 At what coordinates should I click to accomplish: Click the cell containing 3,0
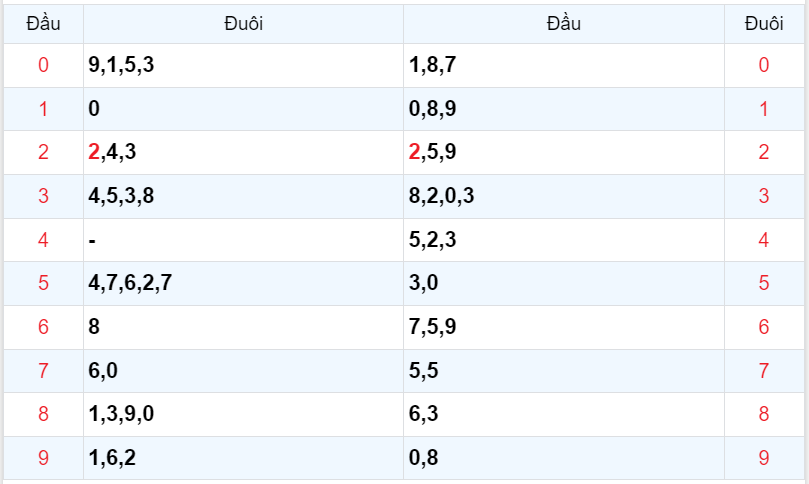[x=424, y=283]
